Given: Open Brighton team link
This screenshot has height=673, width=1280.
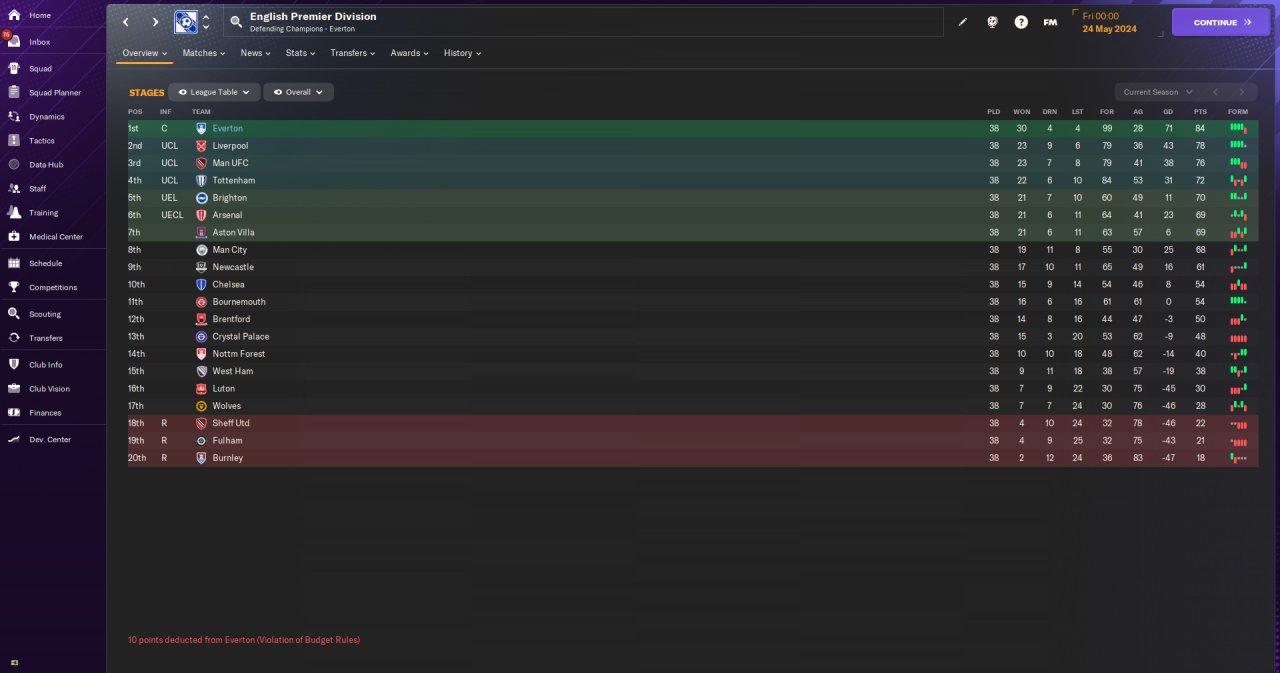Looking at the screenshot, I should [229, 198].
